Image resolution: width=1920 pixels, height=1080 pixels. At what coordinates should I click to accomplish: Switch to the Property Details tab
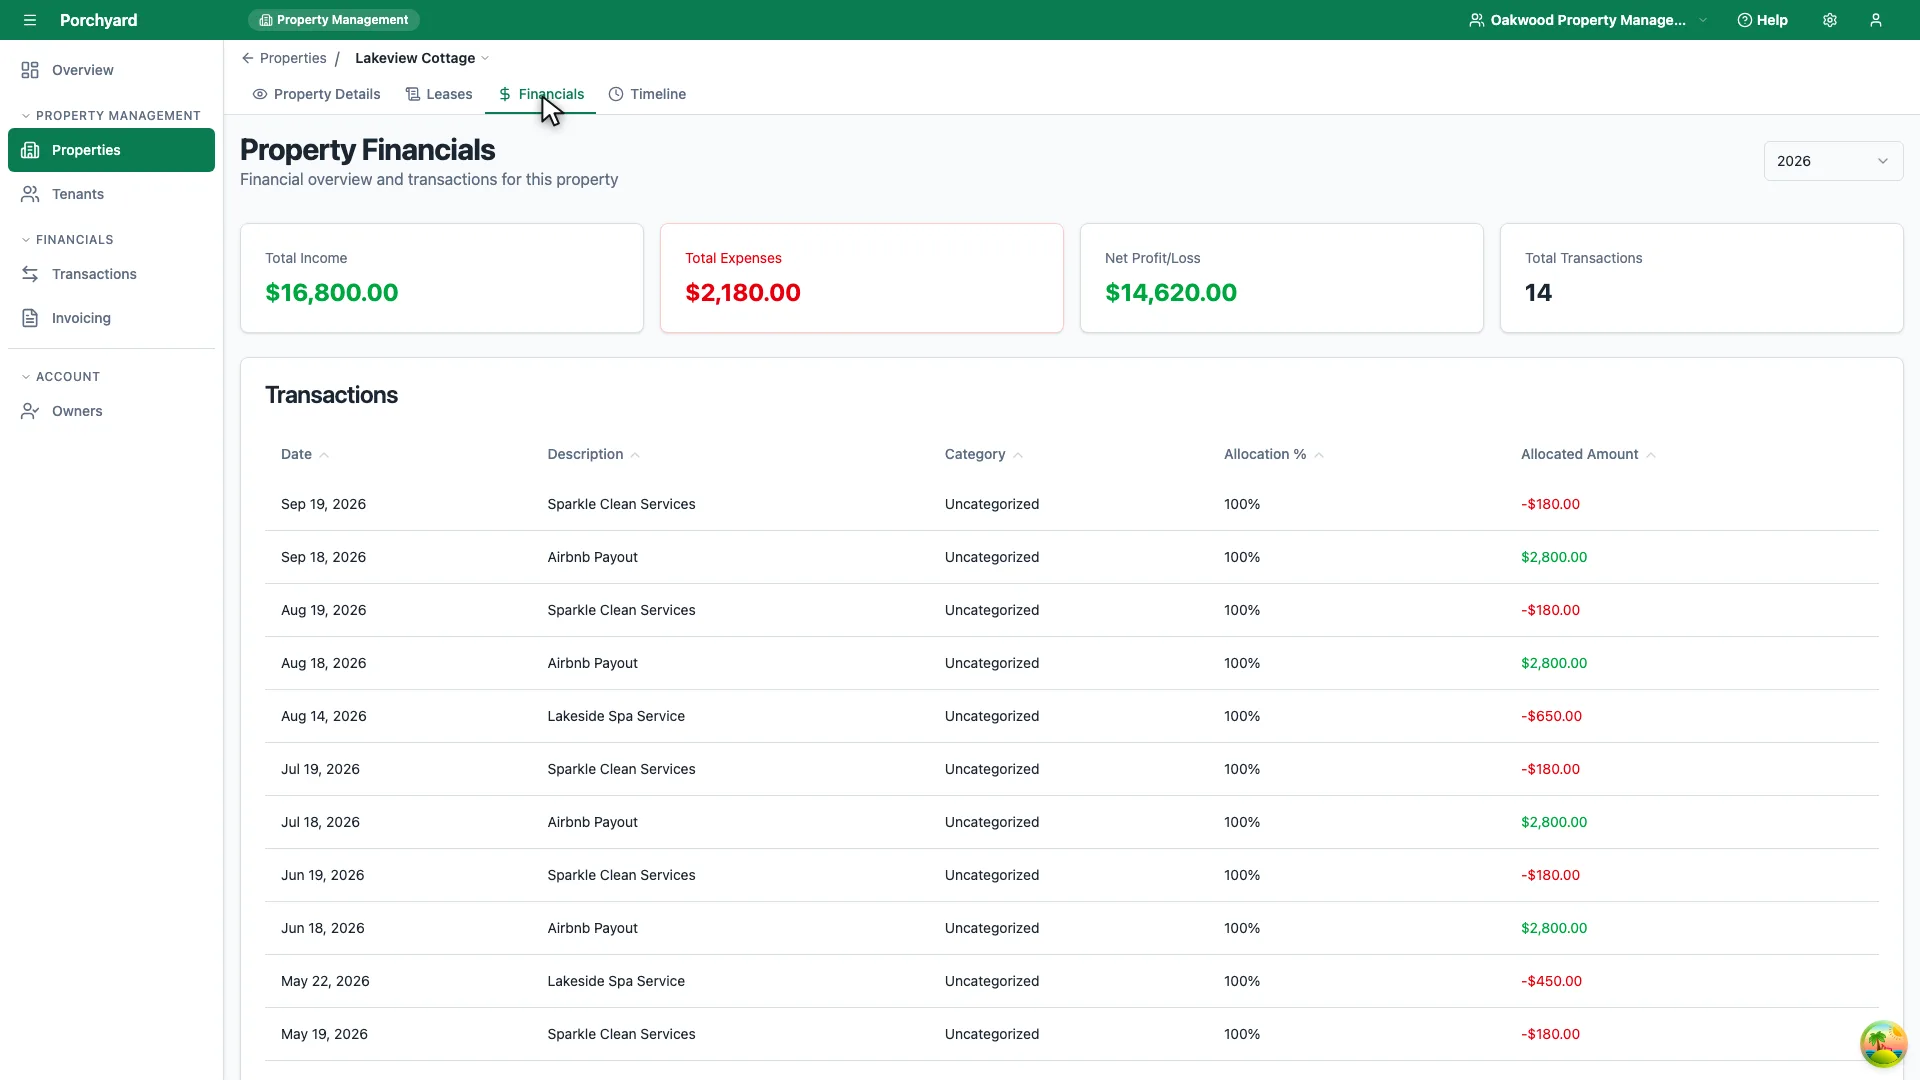pos(316,94)
